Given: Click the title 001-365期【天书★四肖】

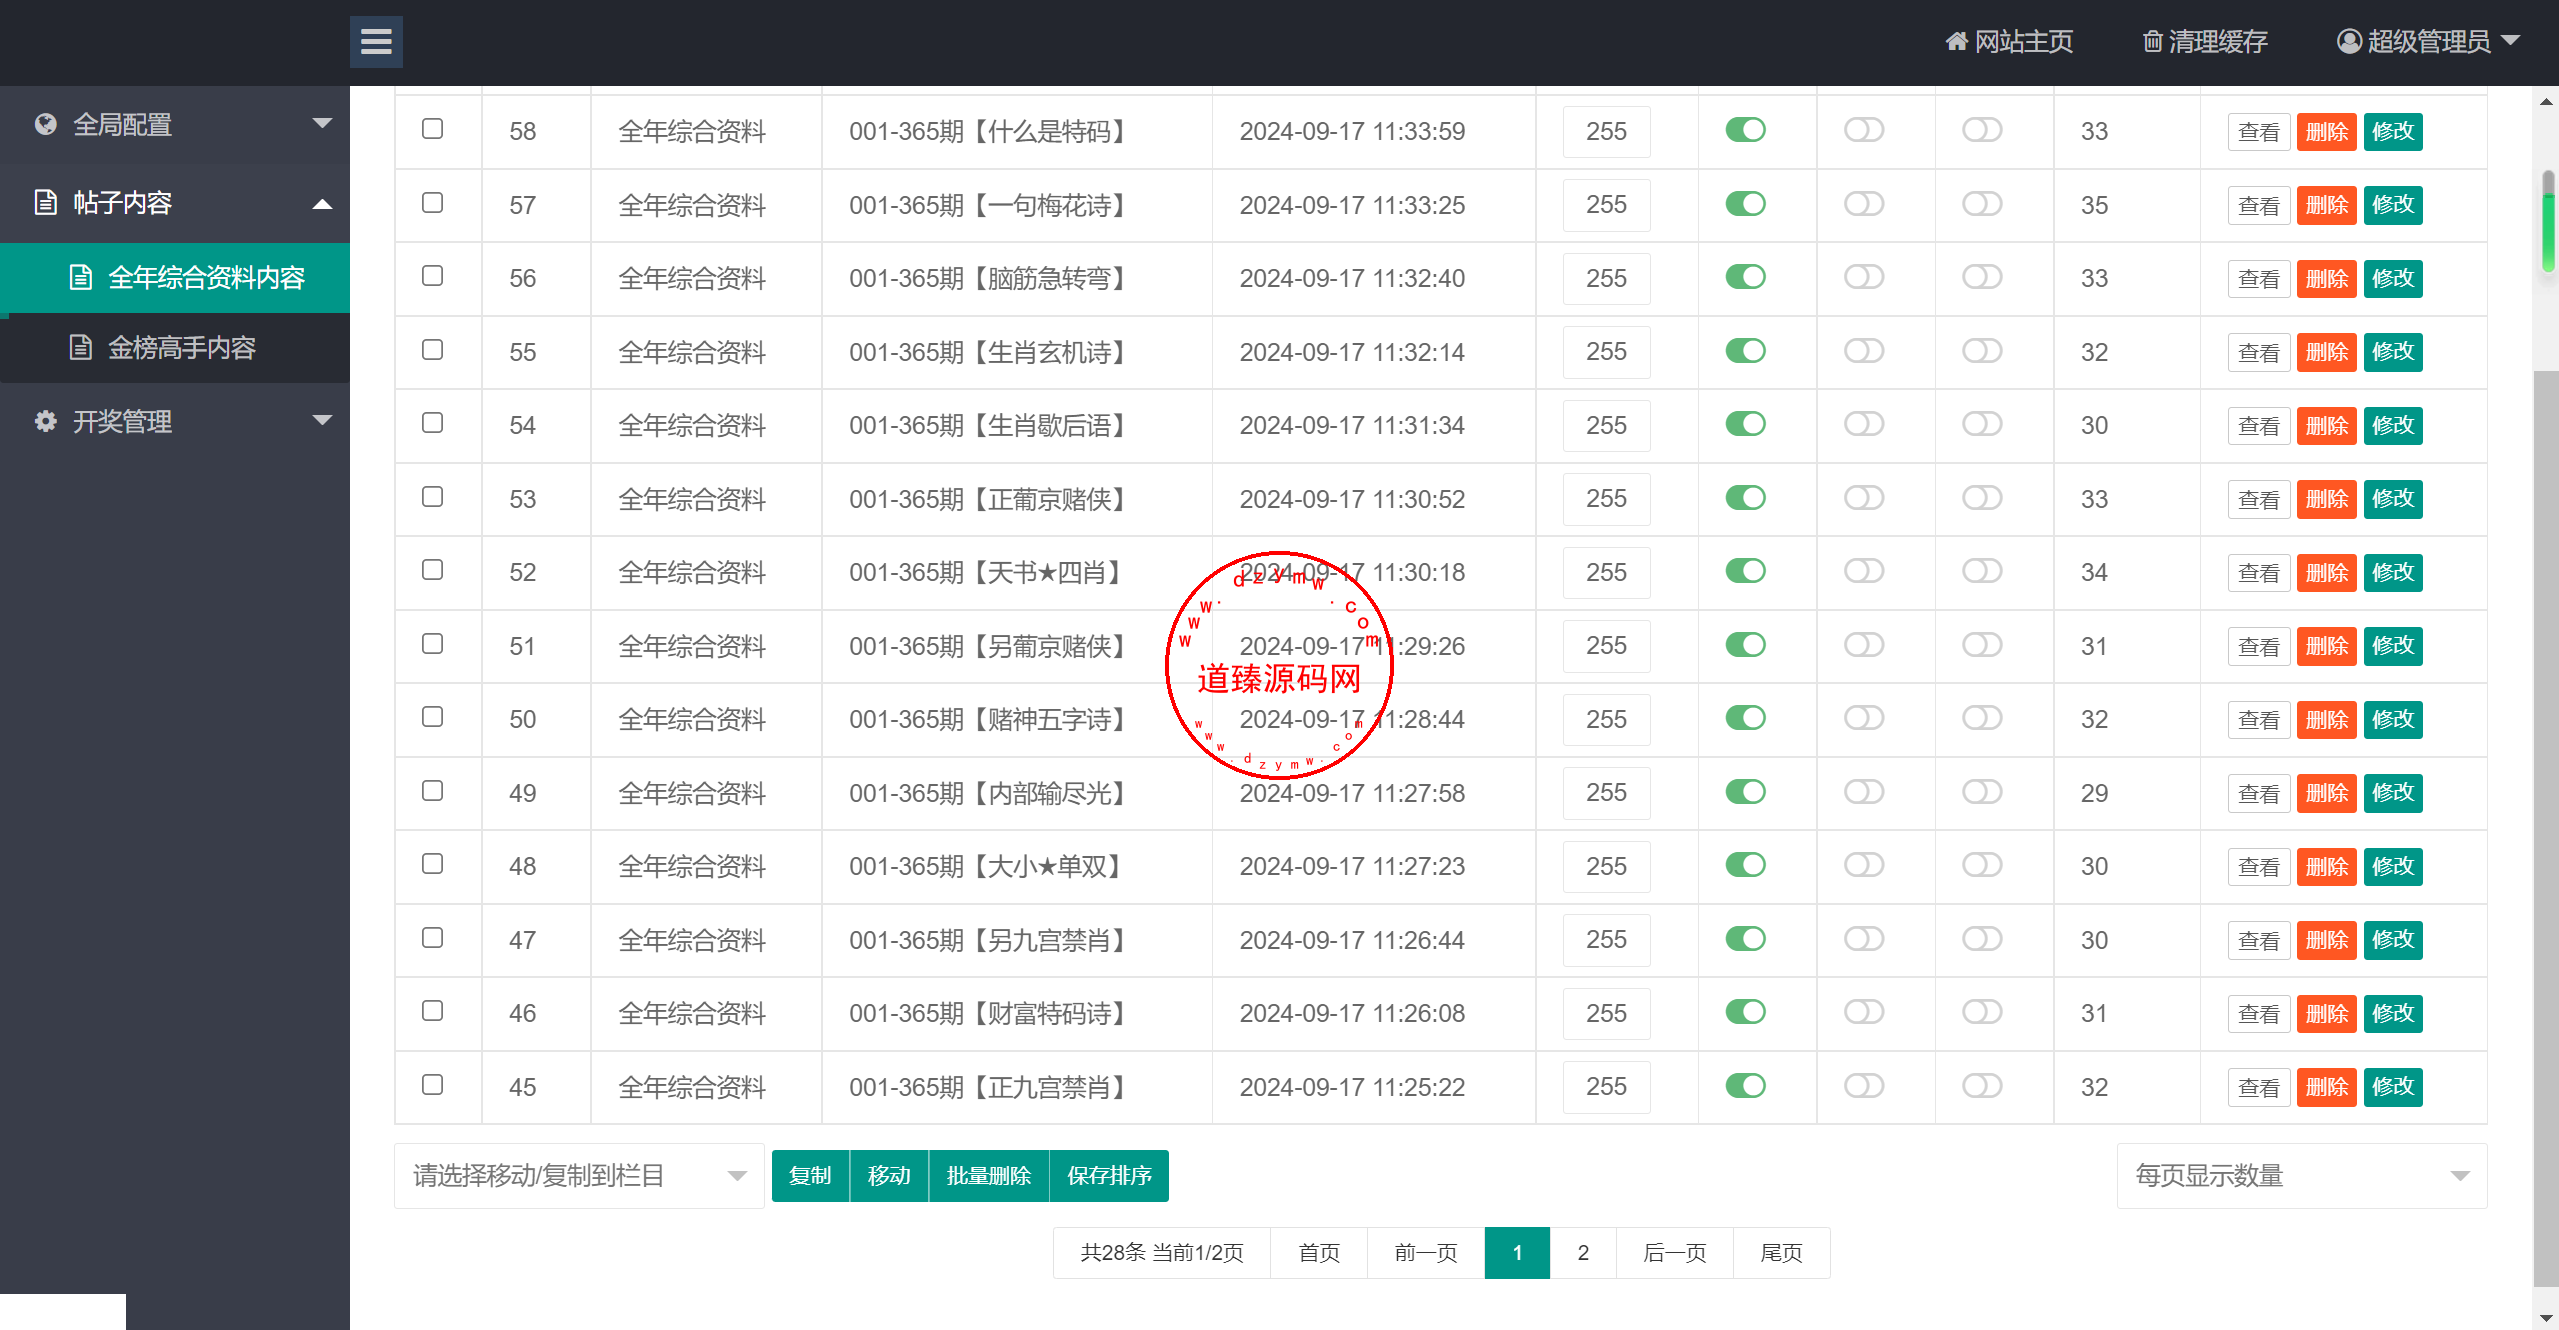Looking at the screenshot, I should [989, 572].
